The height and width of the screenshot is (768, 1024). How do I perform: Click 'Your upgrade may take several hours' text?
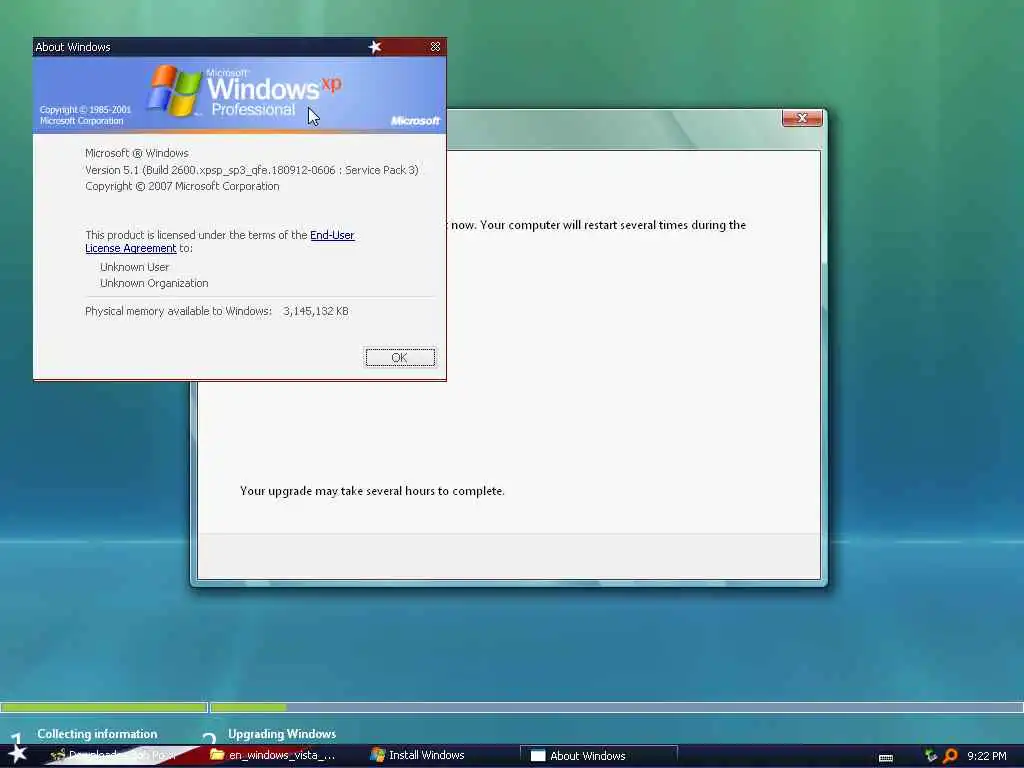[x=372, y=491]
